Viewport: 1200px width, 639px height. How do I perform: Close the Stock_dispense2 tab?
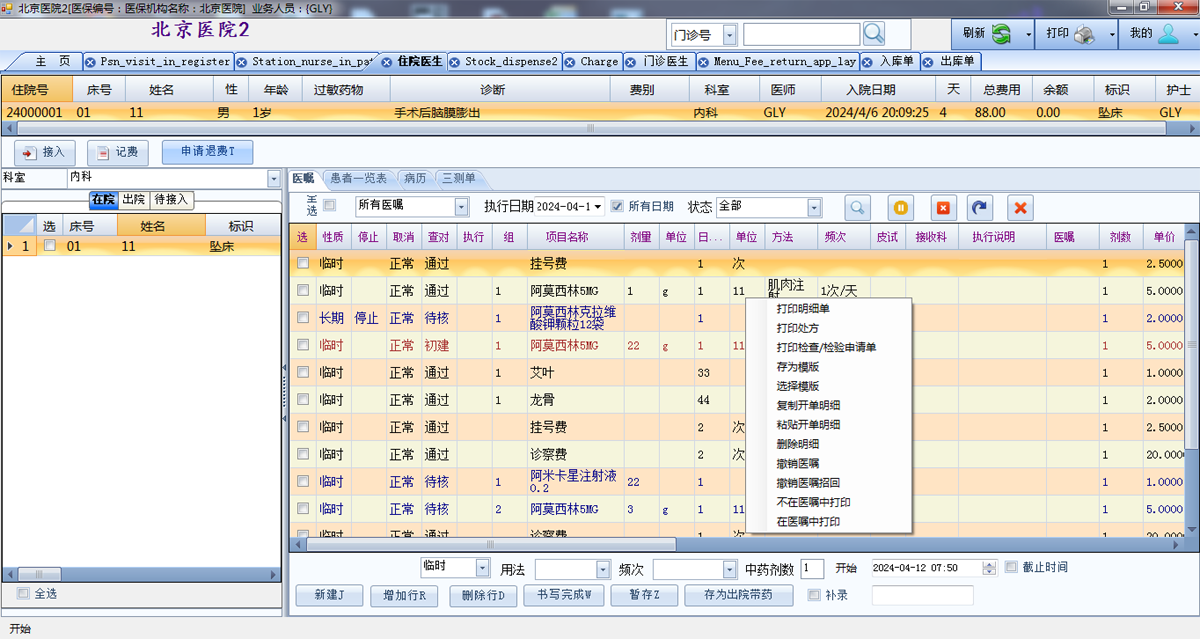click(x=456, y=61)
